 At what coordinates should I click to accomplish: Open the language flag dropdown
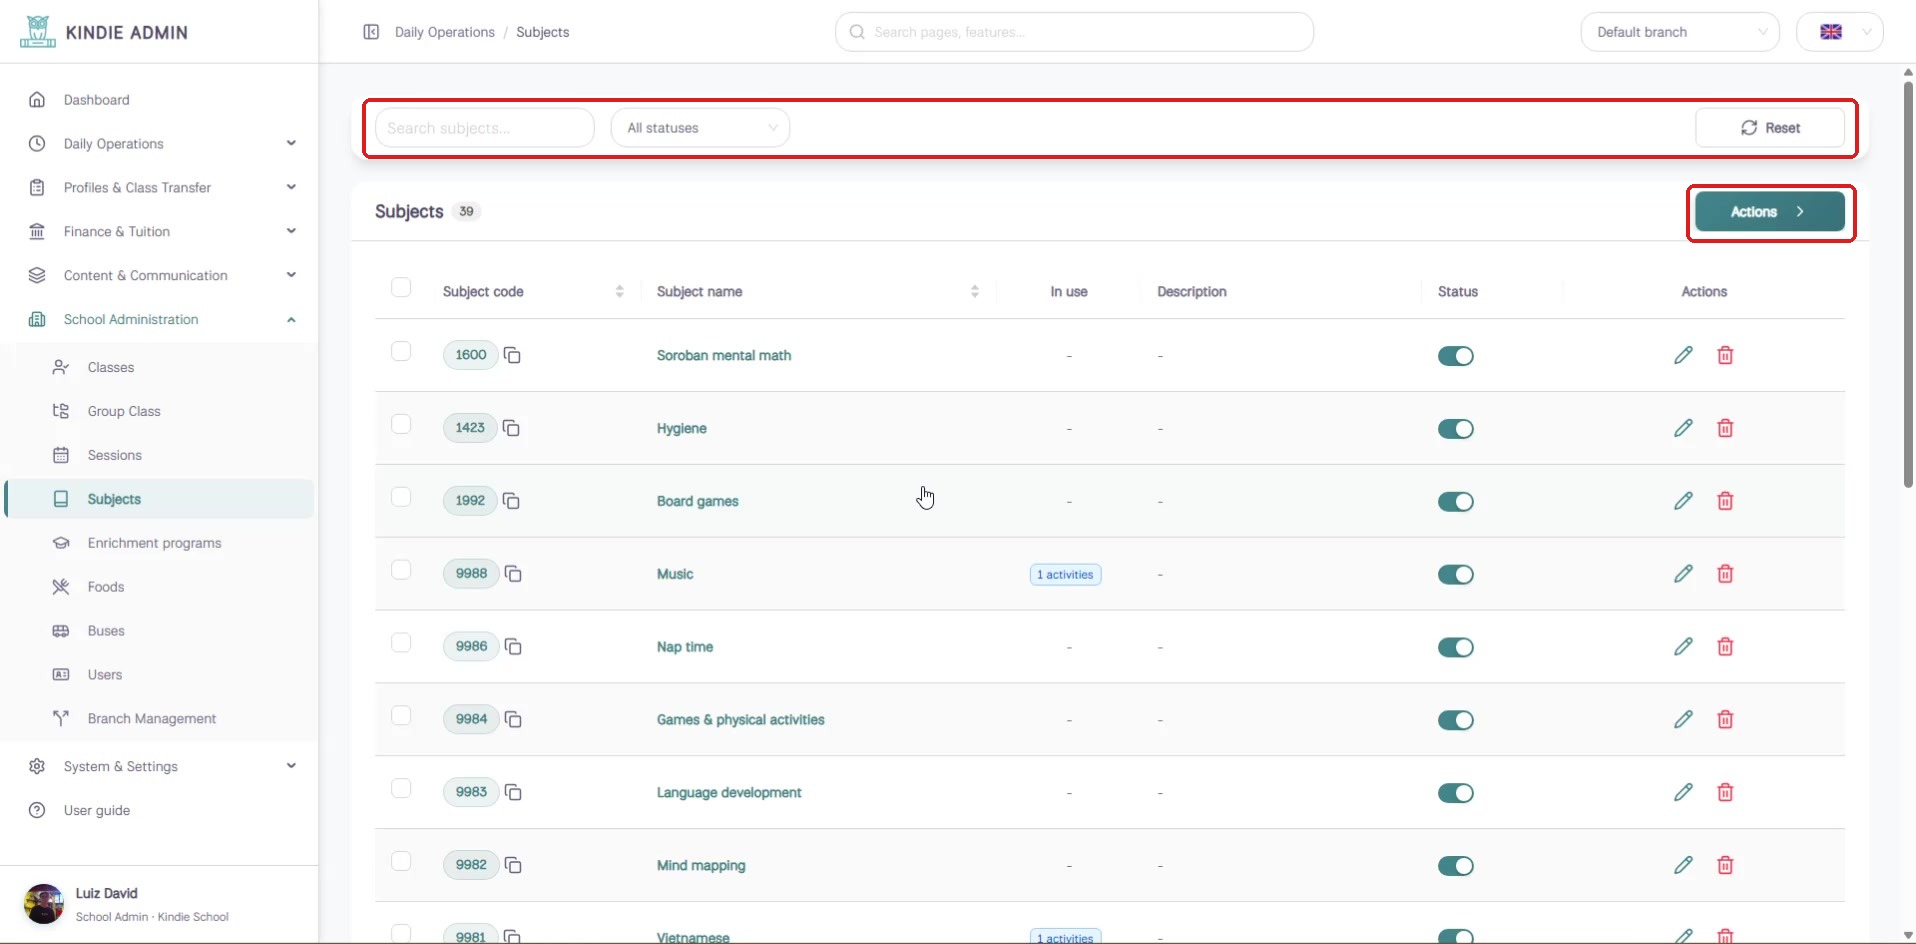click(x=1840, y=32)
